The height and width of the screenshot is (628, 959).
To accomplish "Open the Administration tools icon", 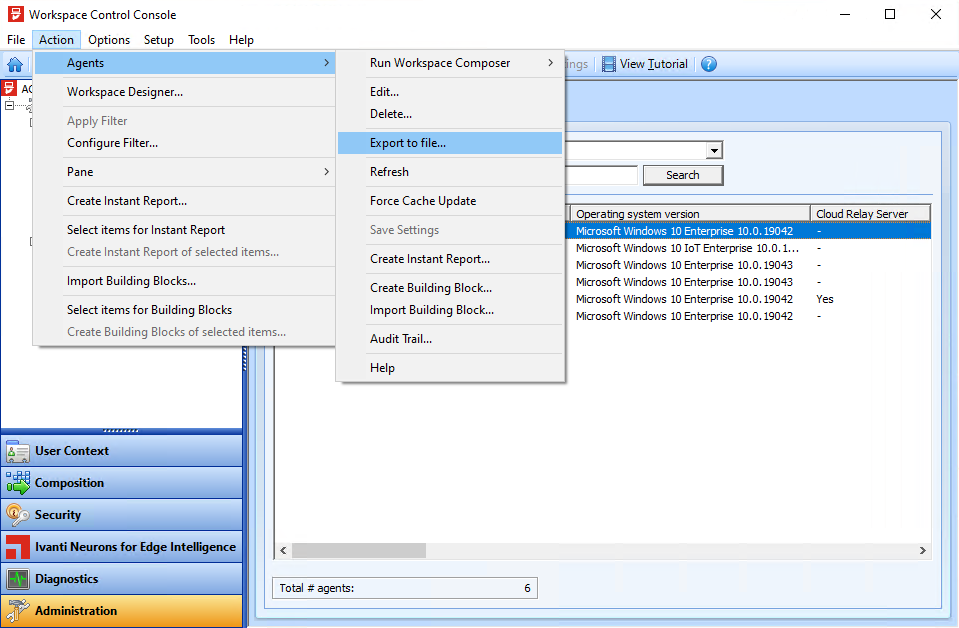I will (17, 610).
